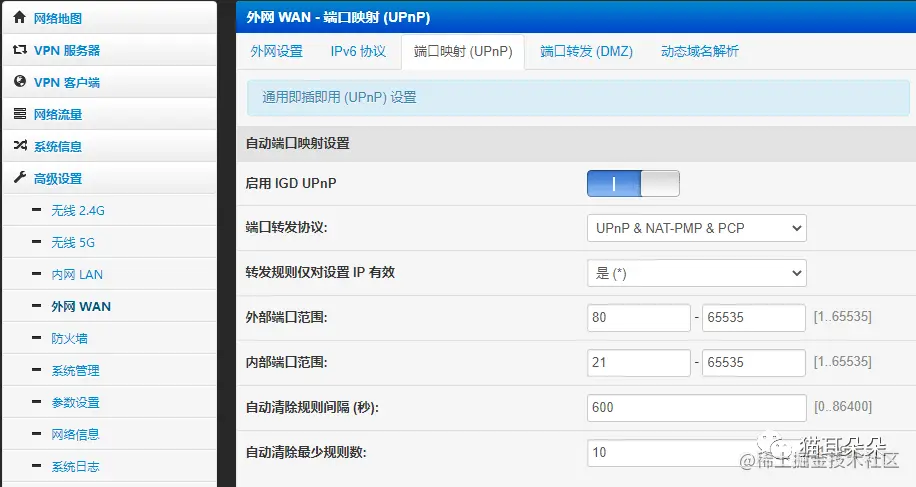Viewport: 916px width, 487px height.
Task: Select 外网 WAN submenu item
Action: [81, 307]
